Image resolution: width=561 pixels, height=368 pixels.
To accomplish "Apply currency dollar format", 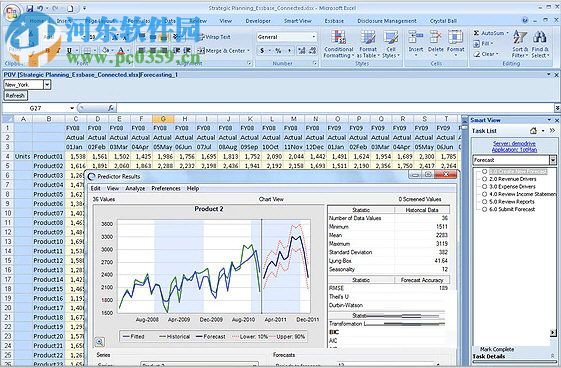I will (262, 51).
